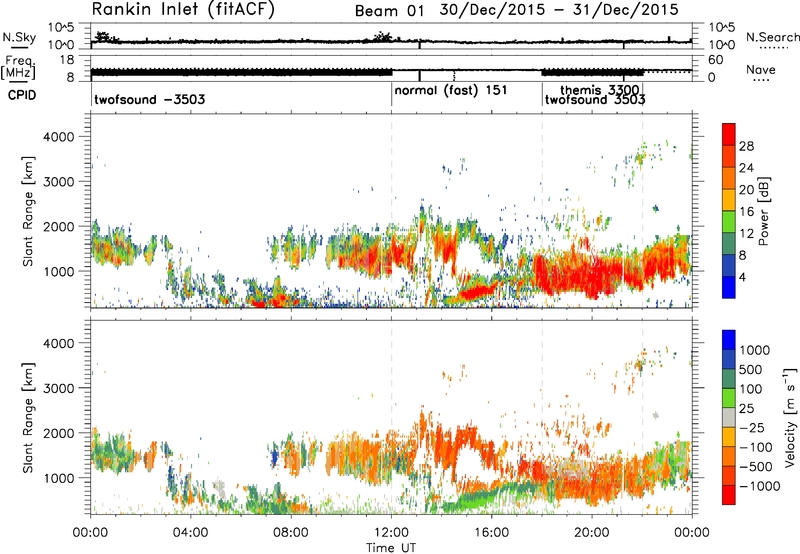Click the 'CPID' label
Image resolution: width=800 pixels, height=554 pixels.
[22, 95]
